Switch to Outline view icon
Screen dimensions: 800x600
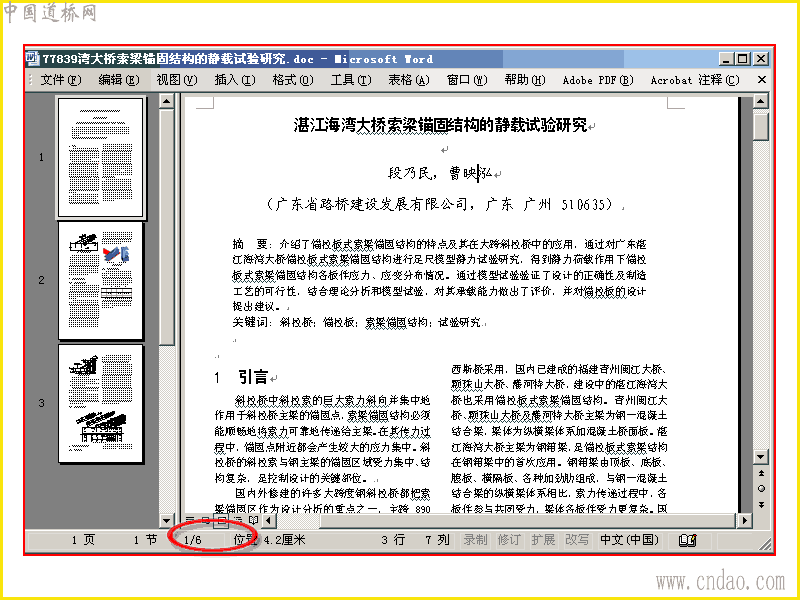[237, 520]
